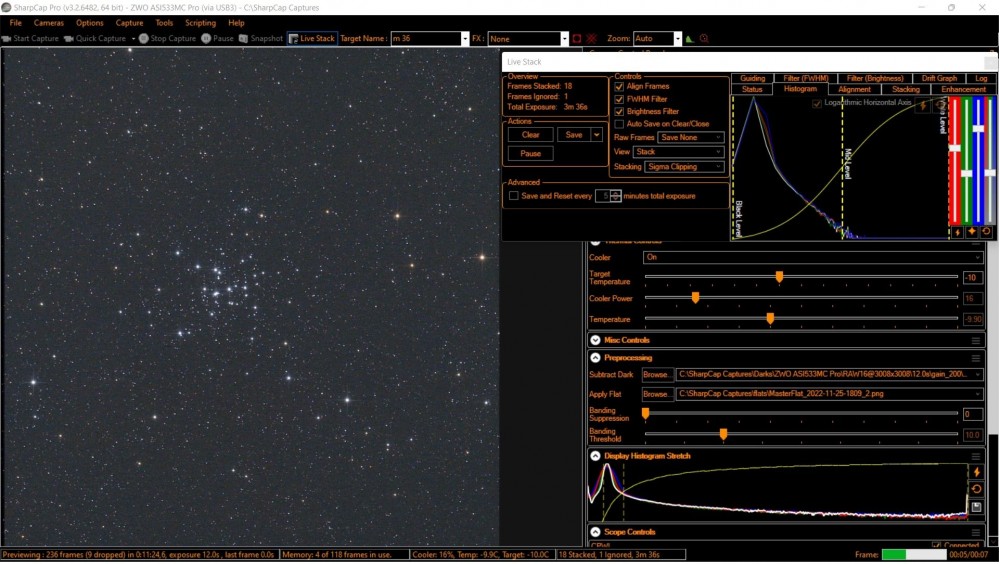Image resolution: width=1000 pixels, height=564 pixels.
Task: Open the View Stack dropdown
Action: pos(679,152)
